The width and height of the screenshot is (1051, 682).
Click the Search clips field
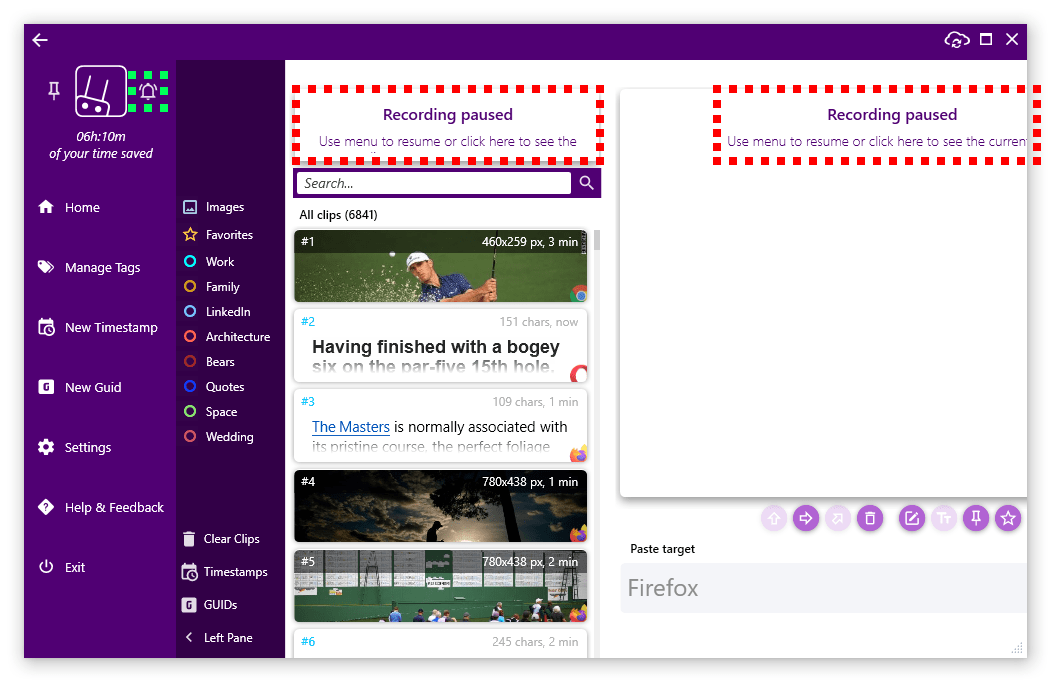pyautogui.click(x=433, y=183)
